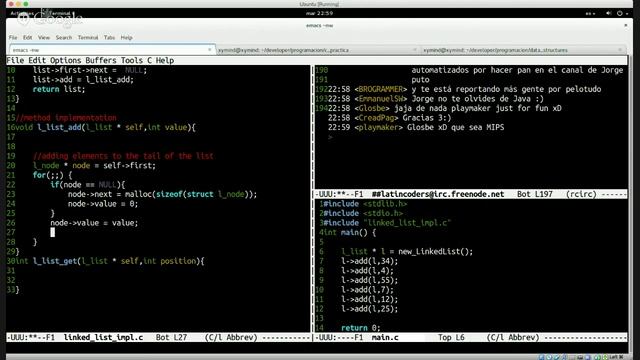
Task: Click '#include <stdlib.h>' in main.c
Action: point(365,204)
